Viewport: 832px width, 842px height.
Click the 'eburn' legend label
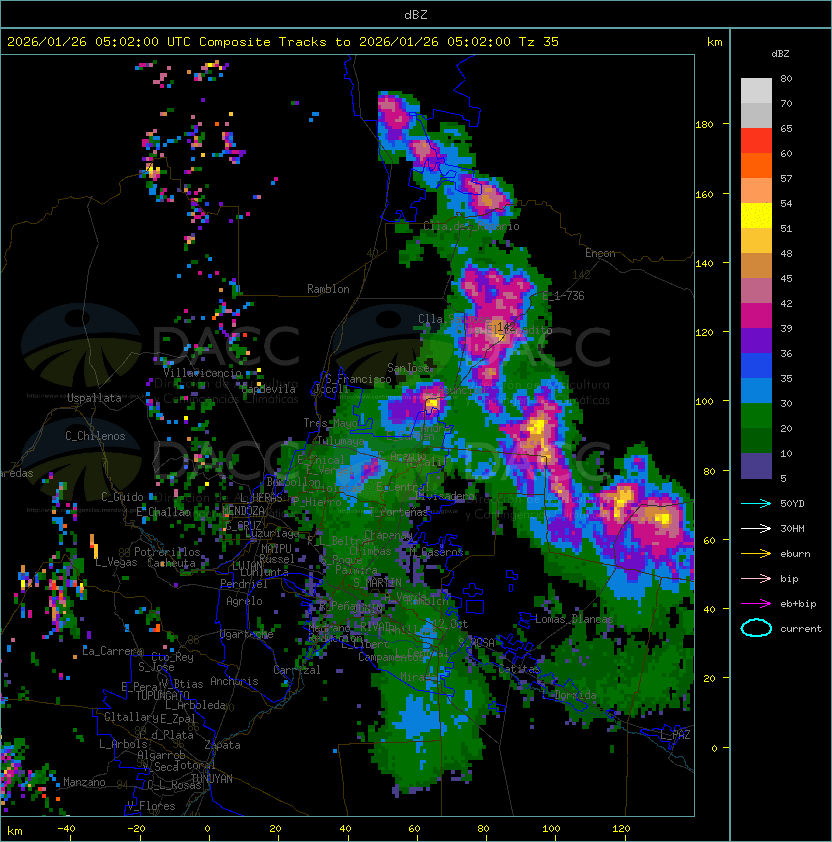tap(795, 554)
